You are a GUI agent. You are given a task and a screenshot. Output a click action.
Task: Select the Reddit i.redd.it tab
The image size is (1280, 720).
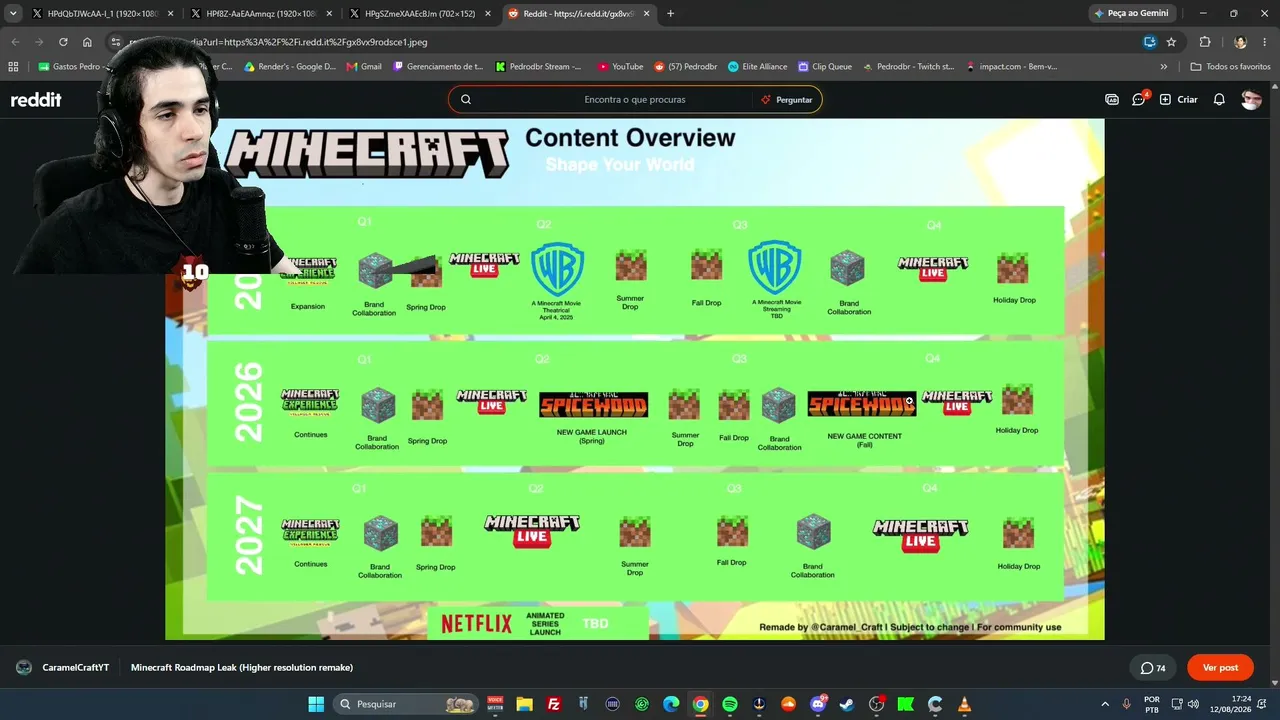point(579,14)
